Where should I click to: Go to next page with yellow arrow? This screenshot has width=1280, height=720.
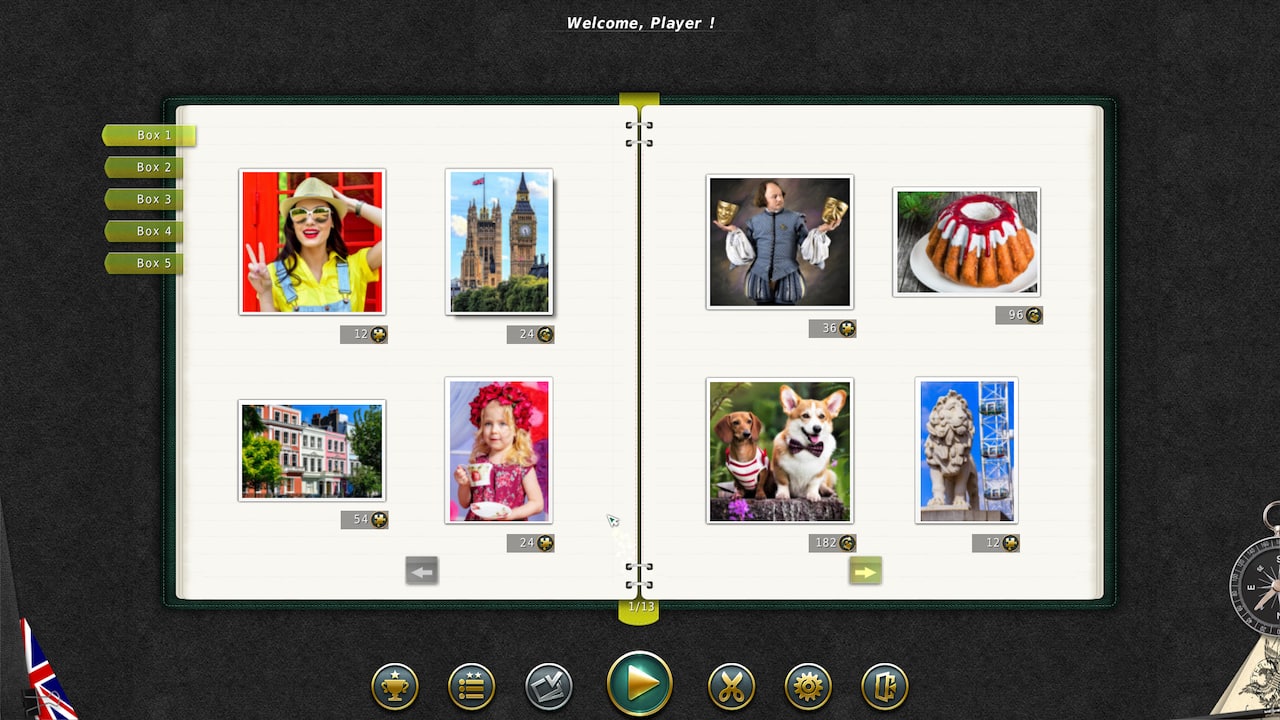point(865,571)
